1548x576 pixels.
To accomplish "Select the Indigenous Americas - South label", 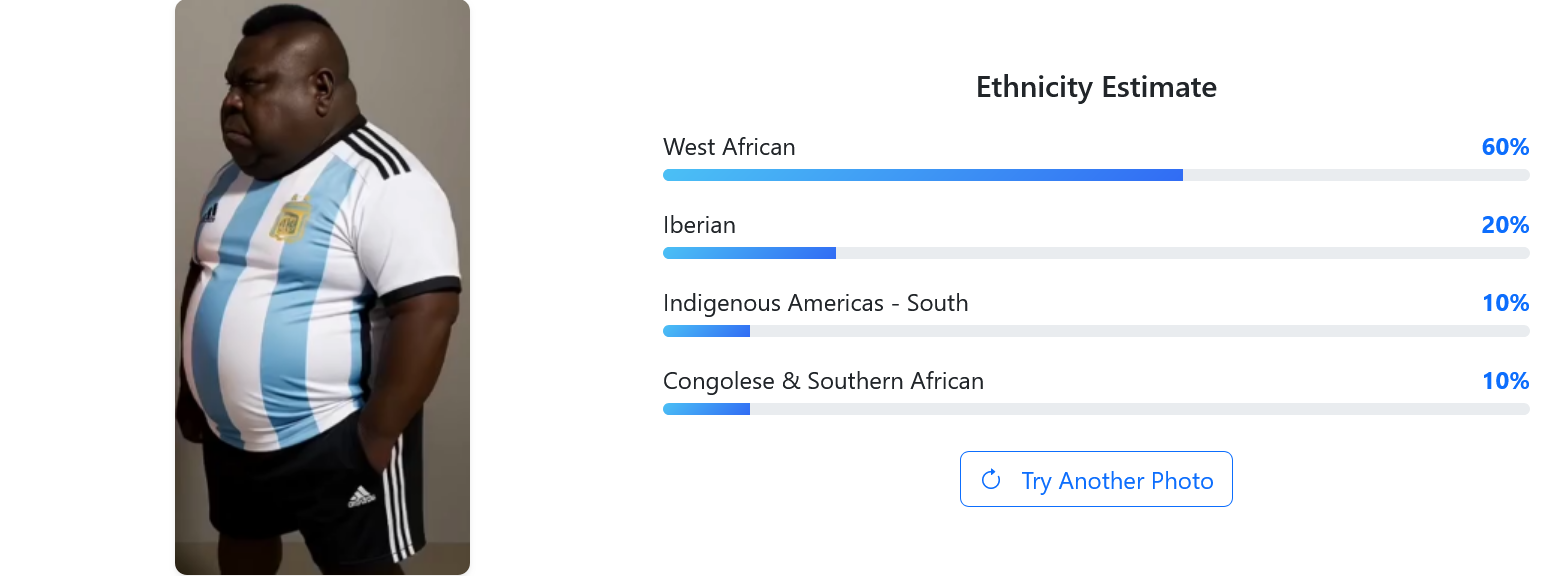I will click(x=815, y=303).
